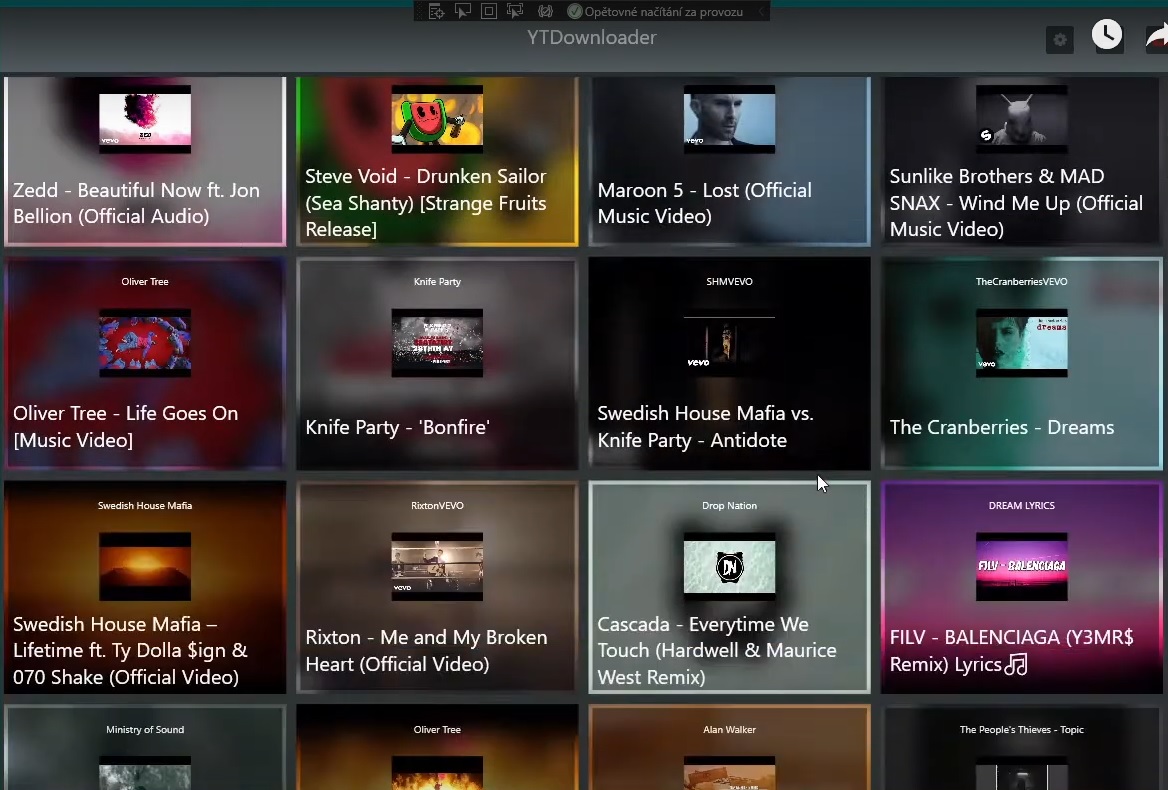
Task: Select The Cranberries - Dreams tile
Action: tap(1021, 364)
